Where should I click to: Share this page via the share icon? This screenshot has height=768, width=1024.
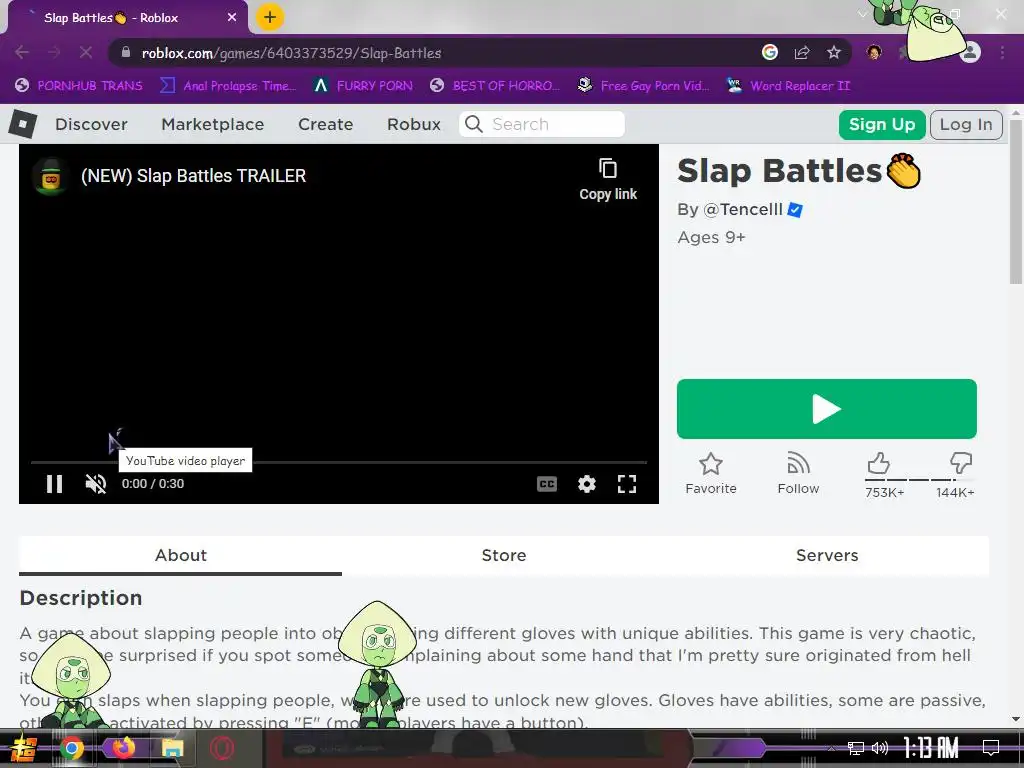tap(802, 52)
